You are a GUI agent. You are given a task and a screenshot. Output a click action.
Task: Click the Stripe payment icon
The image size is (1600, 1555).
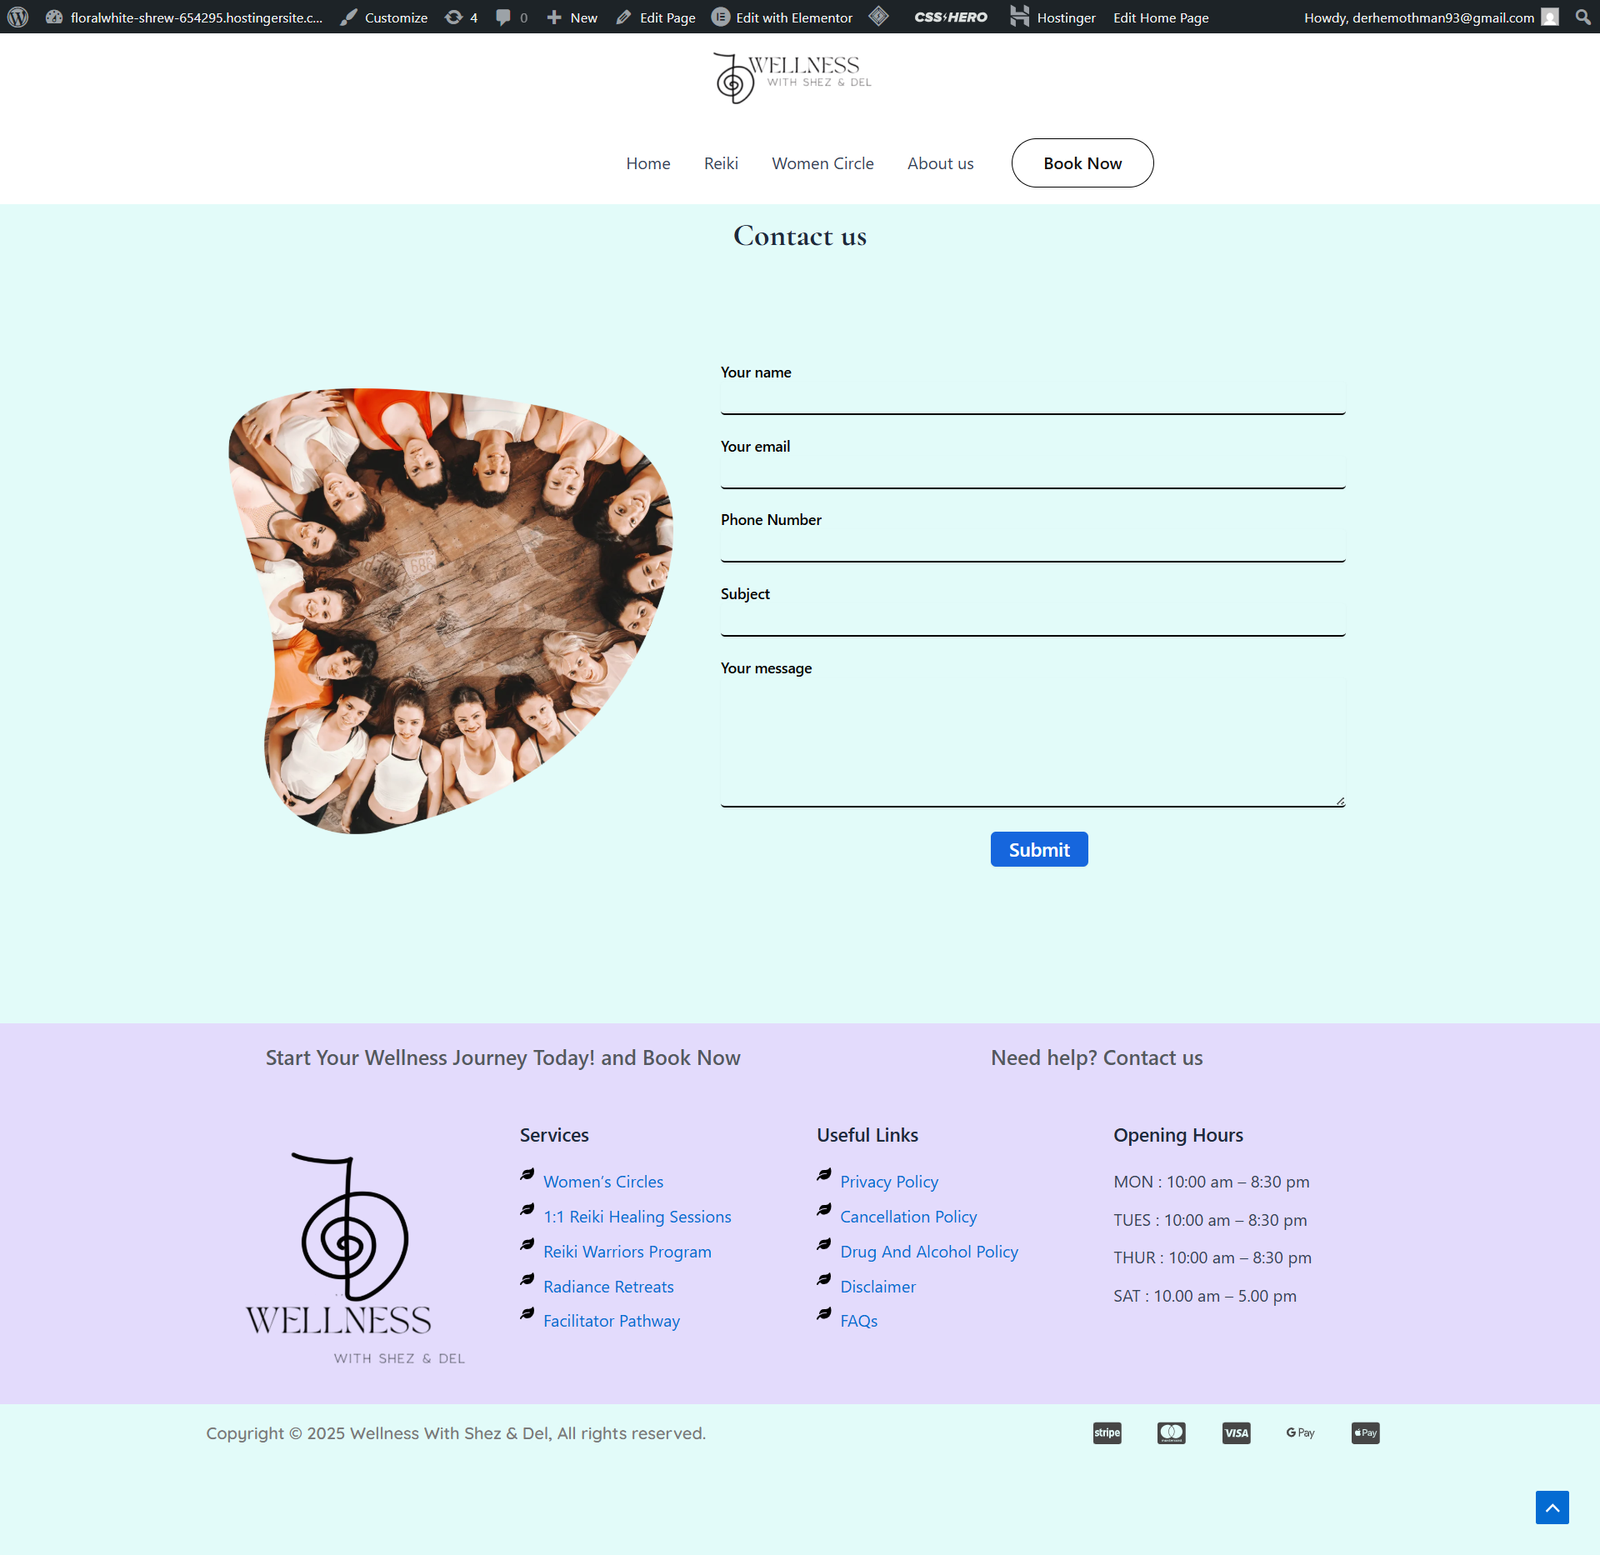(1107, 1433)
